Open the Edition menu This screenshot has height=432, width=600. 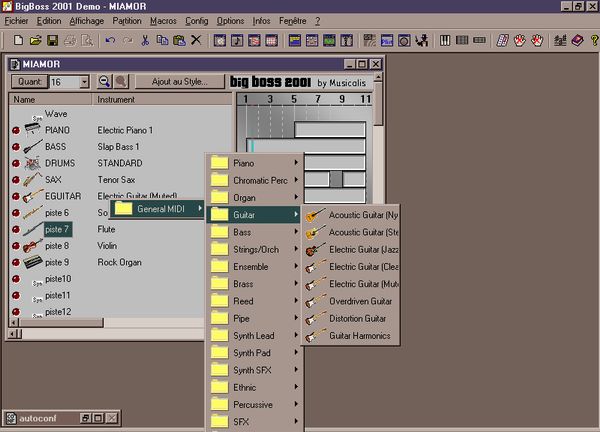tap(49, 21)
